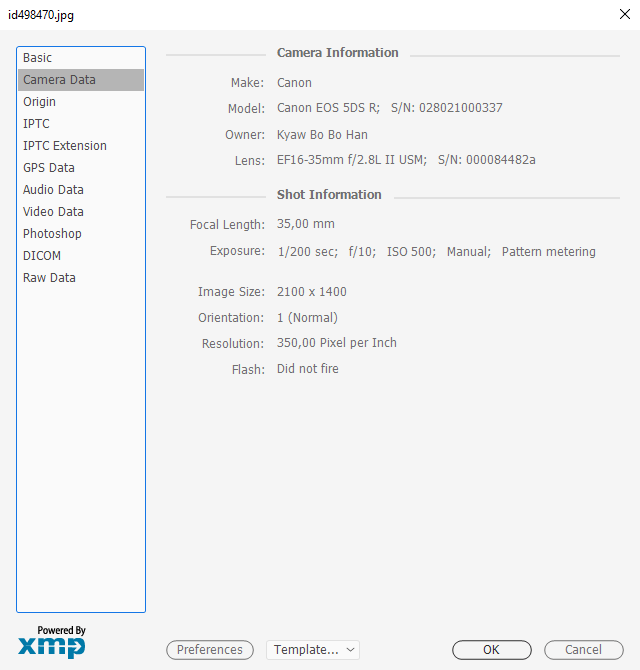
Task: Click the focal length value 35,00 mm
Action: tap(305, 224)
